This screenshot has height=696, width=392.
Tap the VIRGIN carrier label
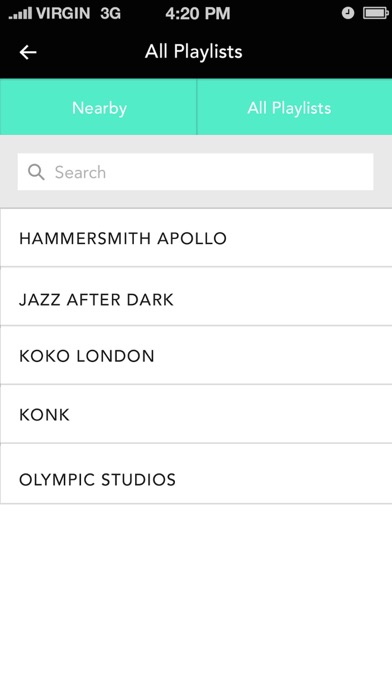click(63, 13)
